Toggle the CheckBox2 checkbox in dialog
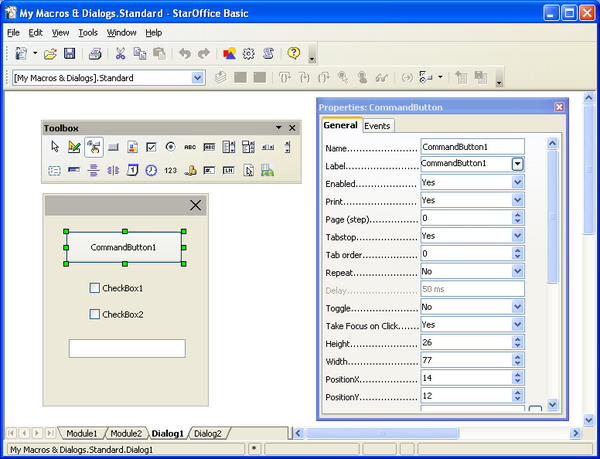The image size is (600, 459). click(x=95, y=314)
